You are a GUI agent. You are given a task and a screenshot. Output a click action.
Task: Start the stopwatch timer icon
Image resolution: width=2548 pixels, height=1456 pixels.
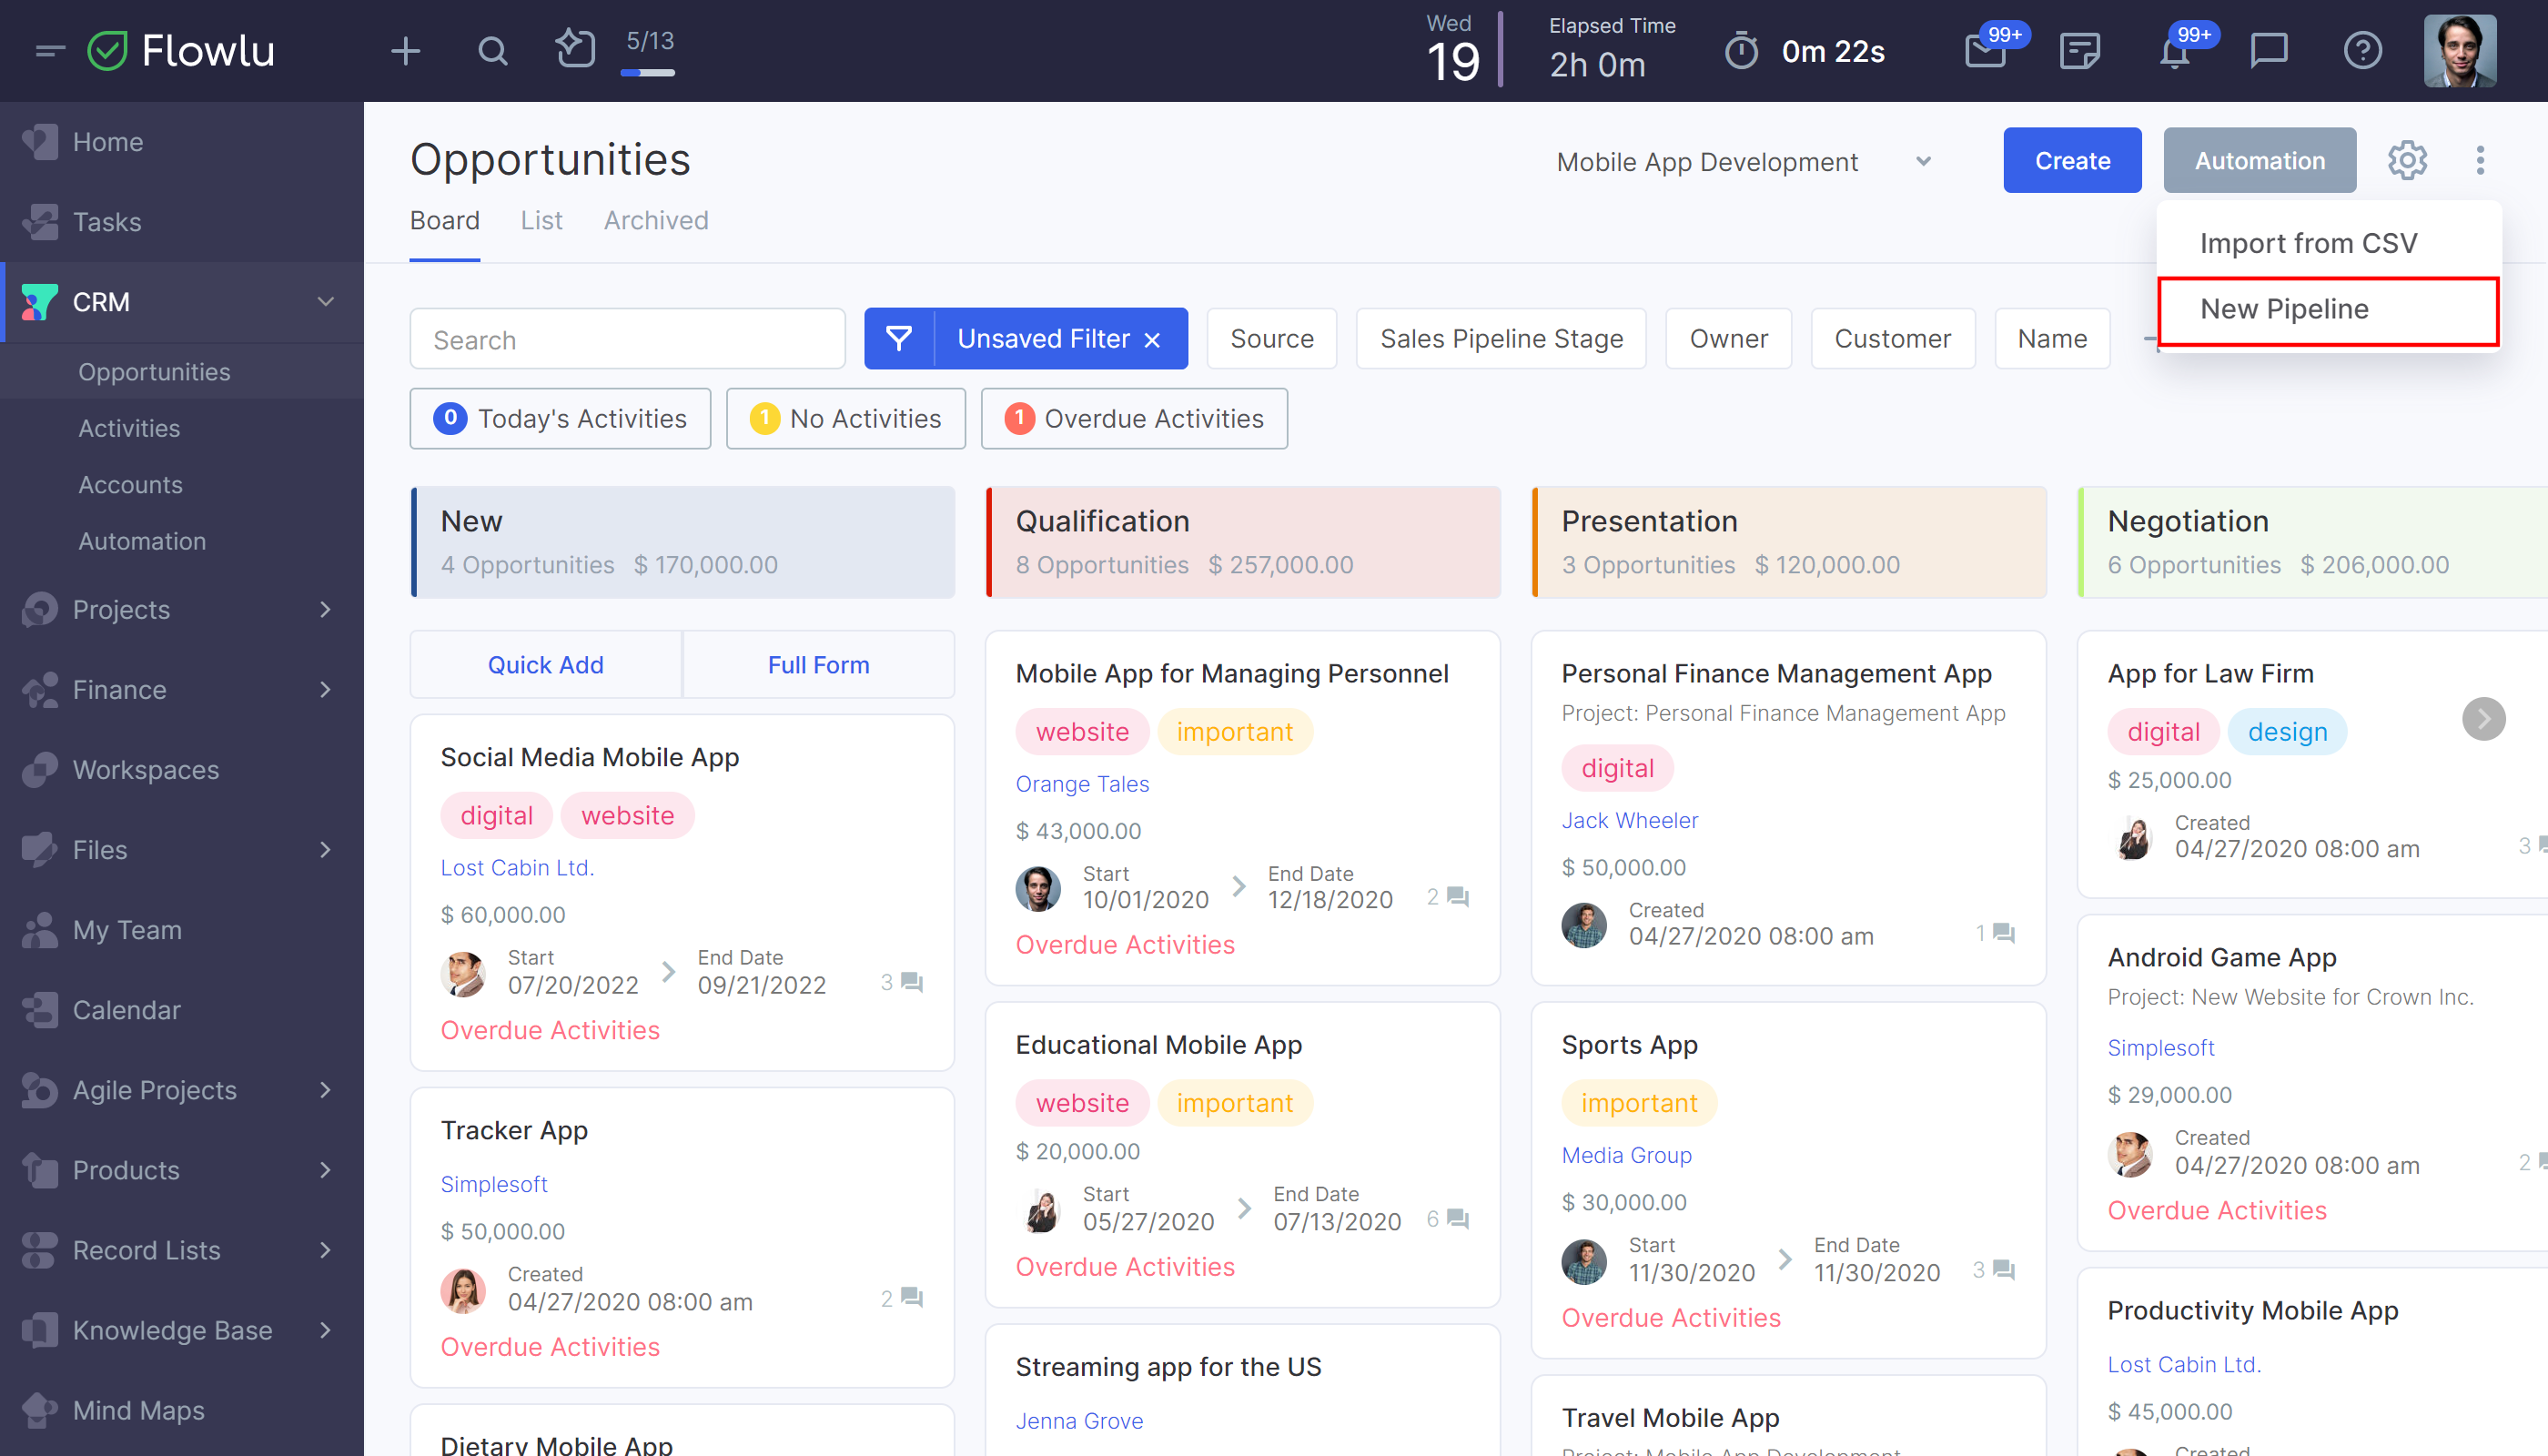coord(1741,50)
